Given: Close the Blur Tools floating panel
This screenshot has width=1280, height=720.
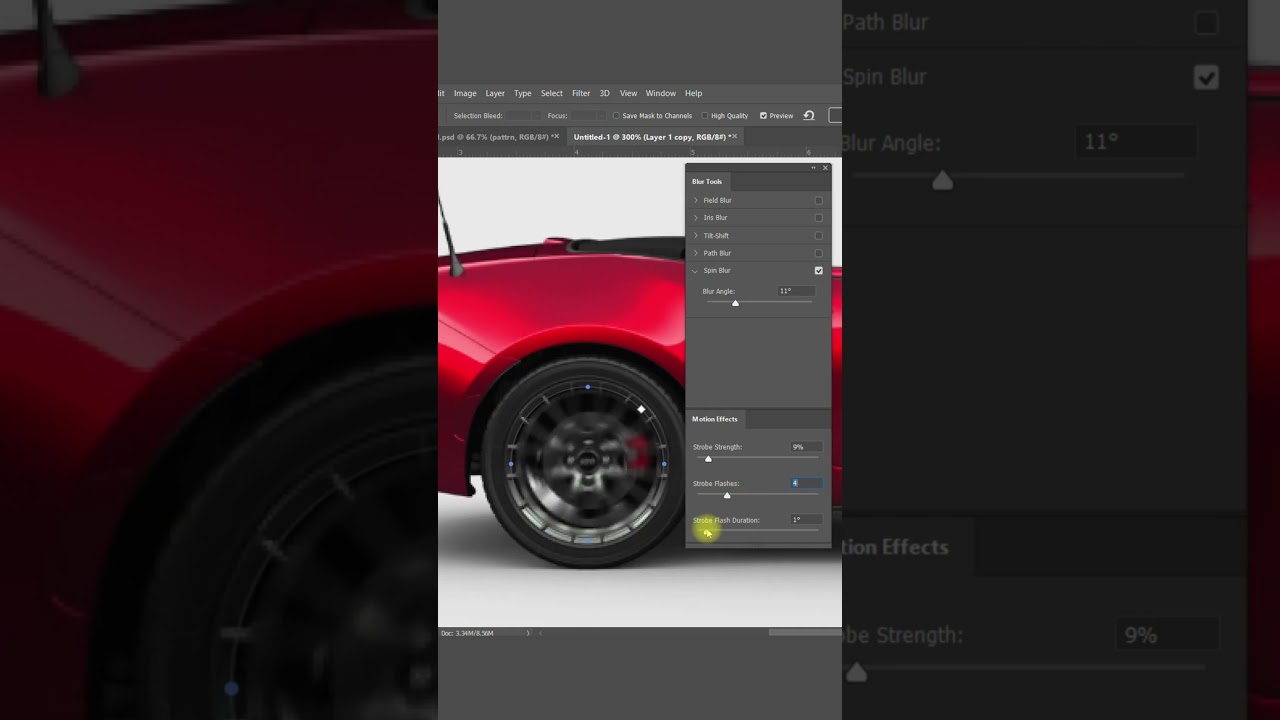Looking at the screenshot, I should [825, 167].
